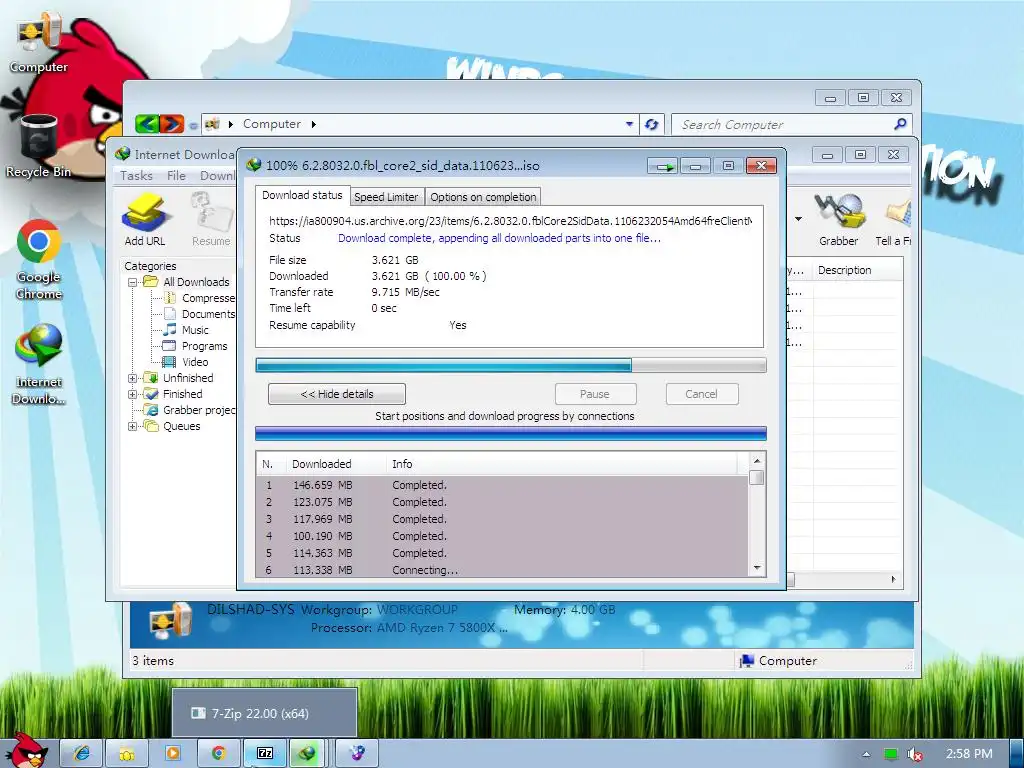Screen dimensions: 1024x768
Task: Switch to the Speed Limiter tab
Action: pos(386,197)
